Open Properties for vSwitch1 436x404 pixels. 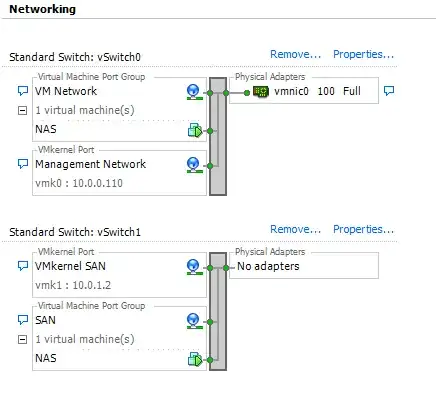[363, 229]
